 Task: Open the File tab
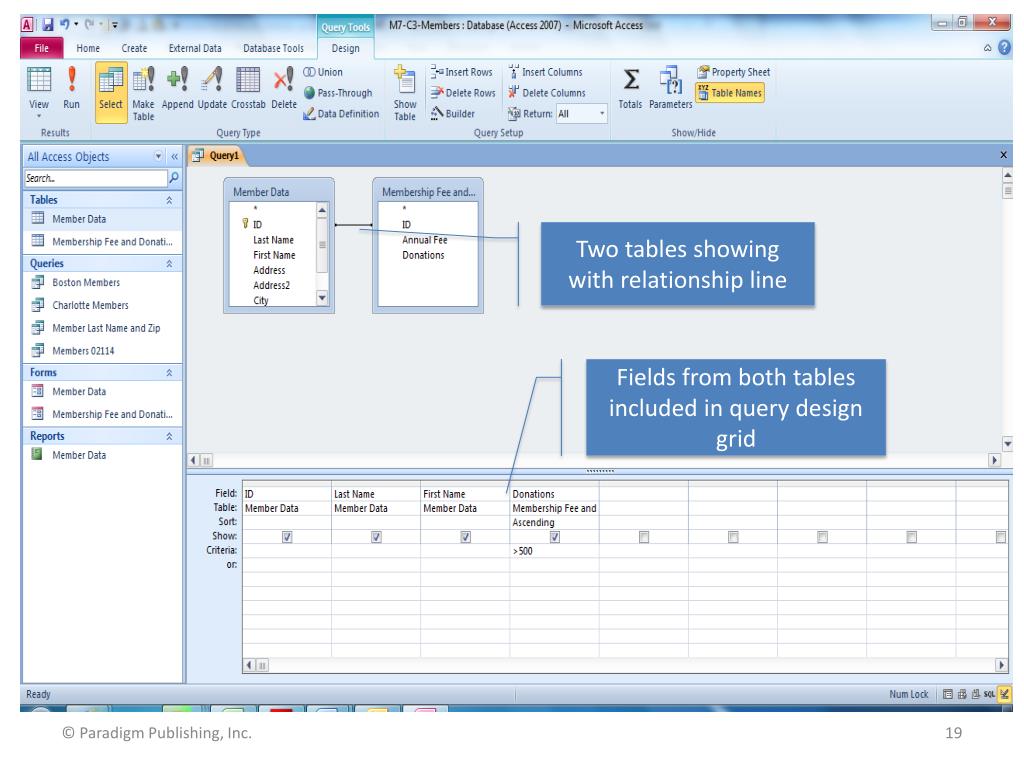click(x=42, y=48)
